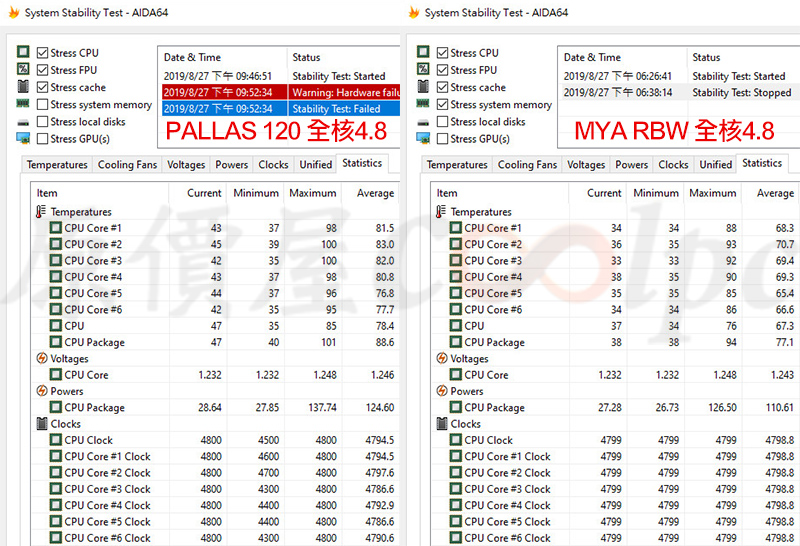
Task: Toggle Stress cache in right MYA RBW window
Action: [443, 87]
